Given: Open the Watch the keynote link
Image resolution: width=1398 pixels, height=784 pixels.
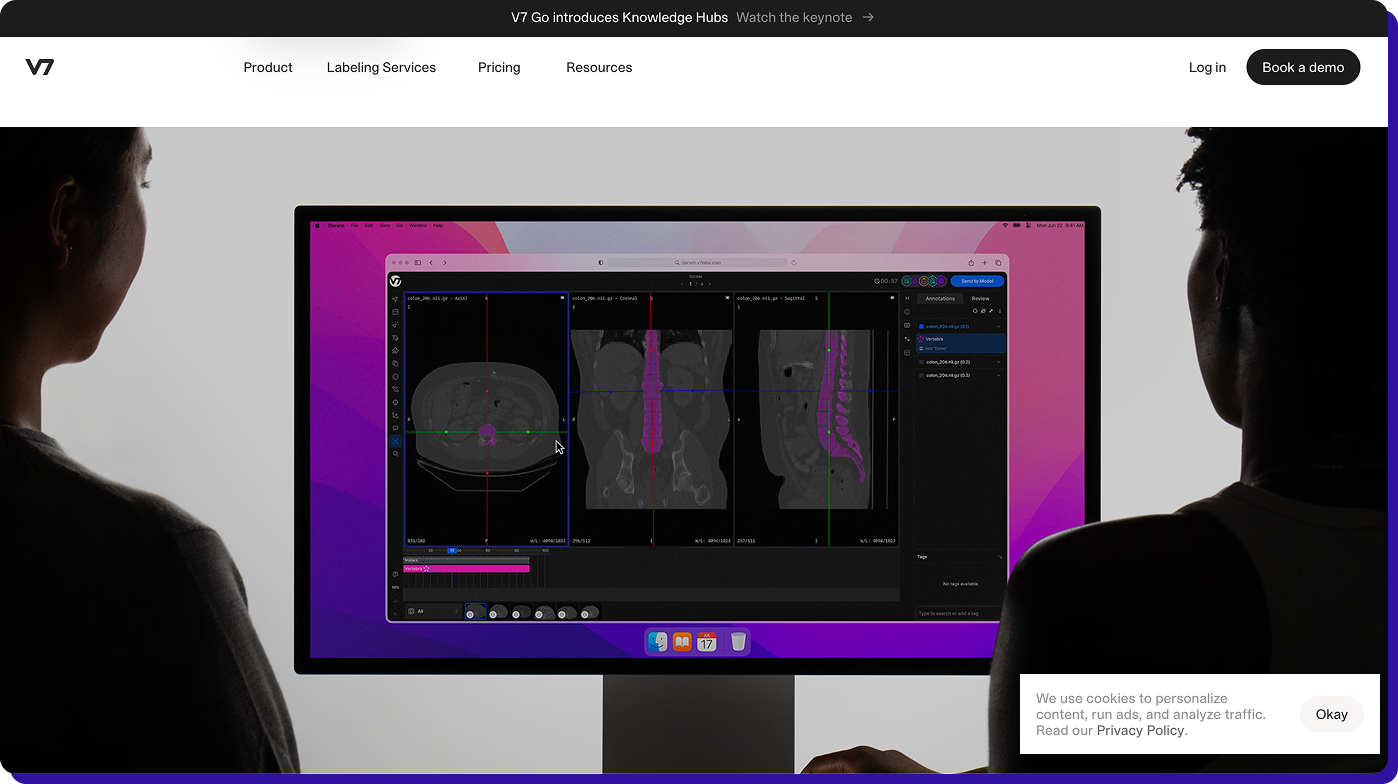Looking at the screenshot, I should click(x=794, y=17).
